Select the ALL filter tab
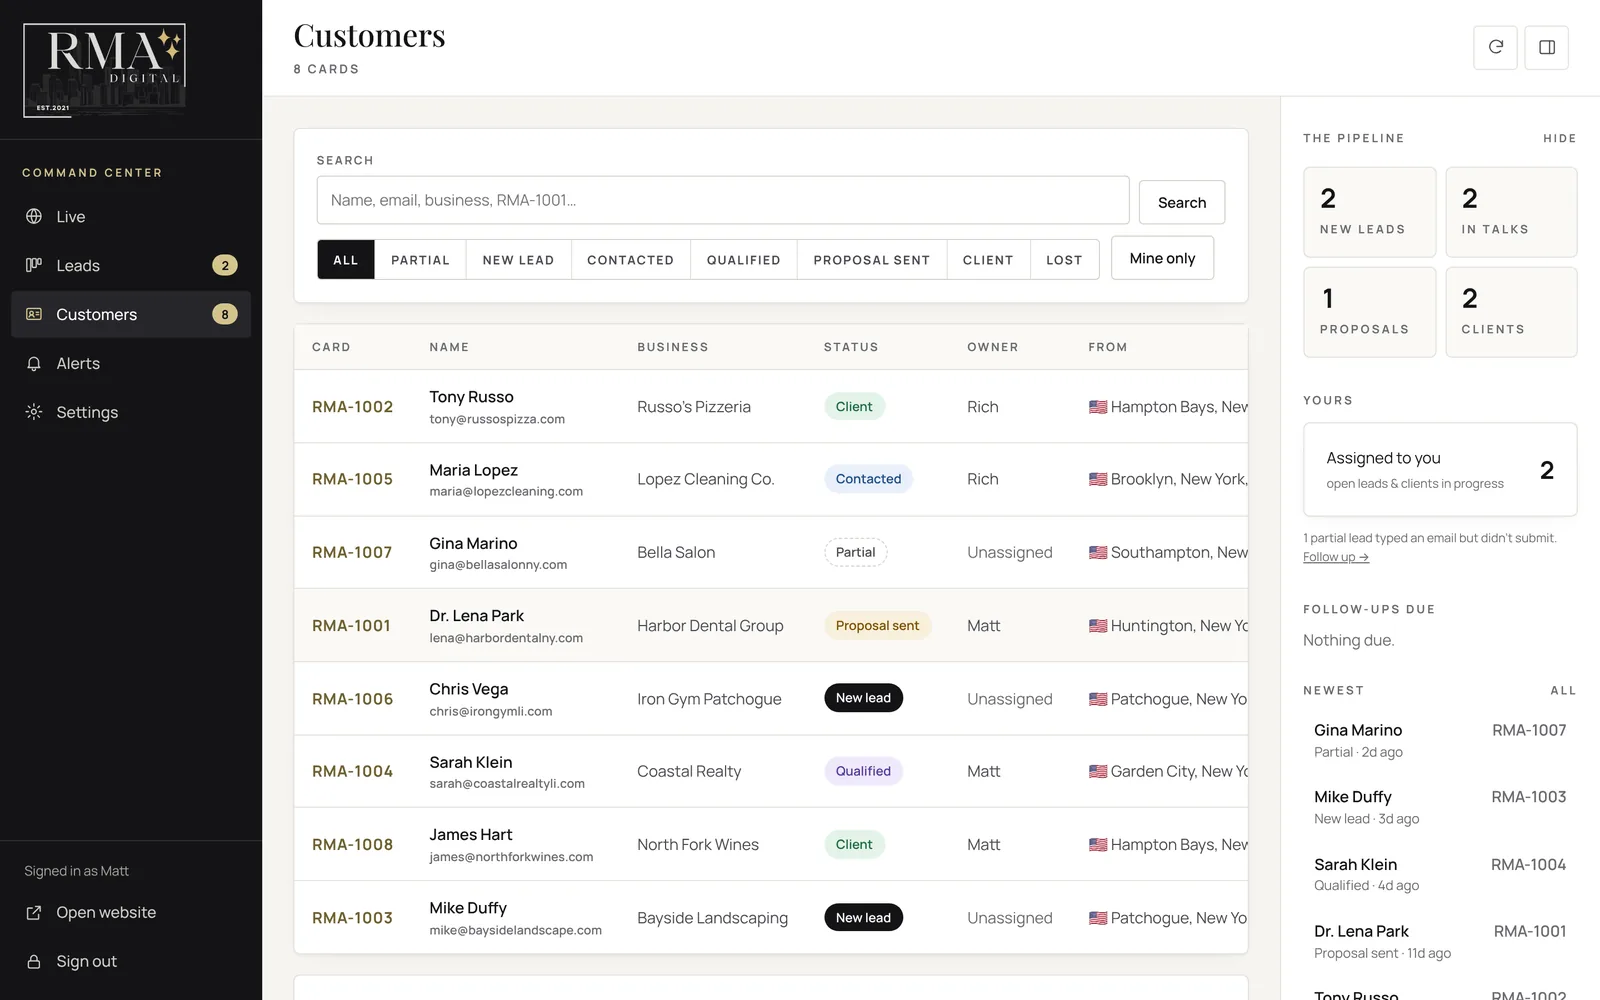Viewport: 1600px width, 1000px height. [x=346, y=259]
